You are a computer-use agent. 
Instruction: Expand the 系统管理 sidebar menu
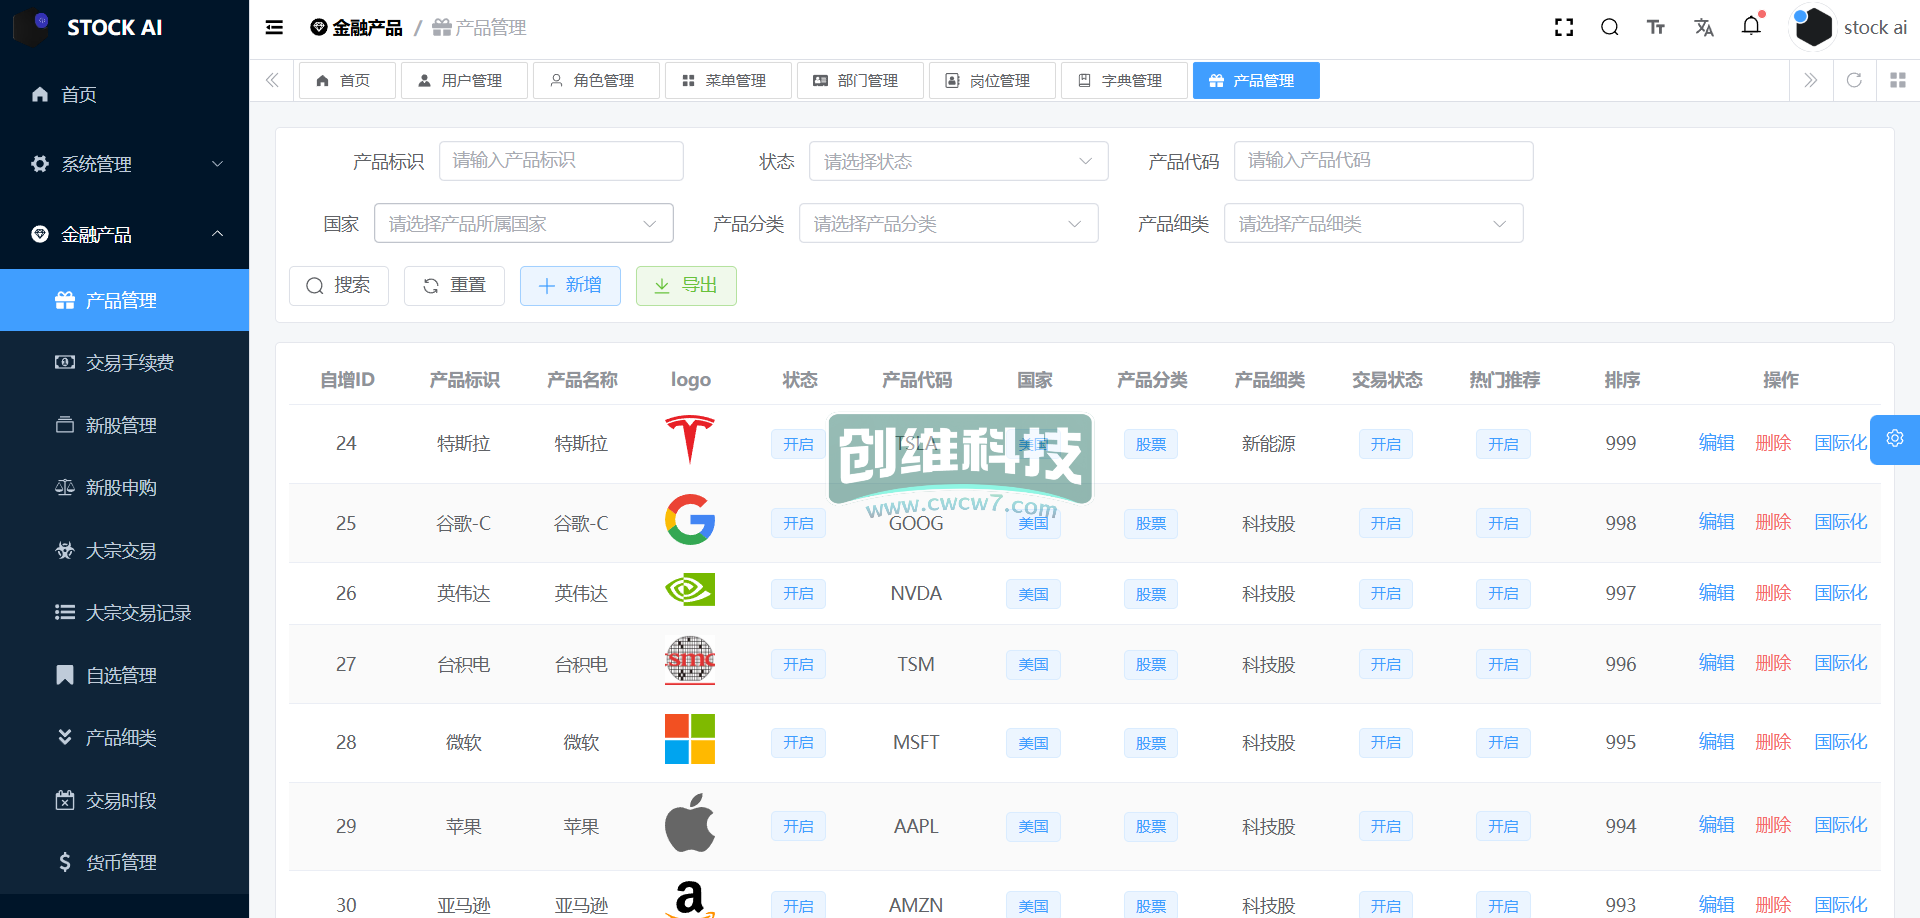coord(124,164)
